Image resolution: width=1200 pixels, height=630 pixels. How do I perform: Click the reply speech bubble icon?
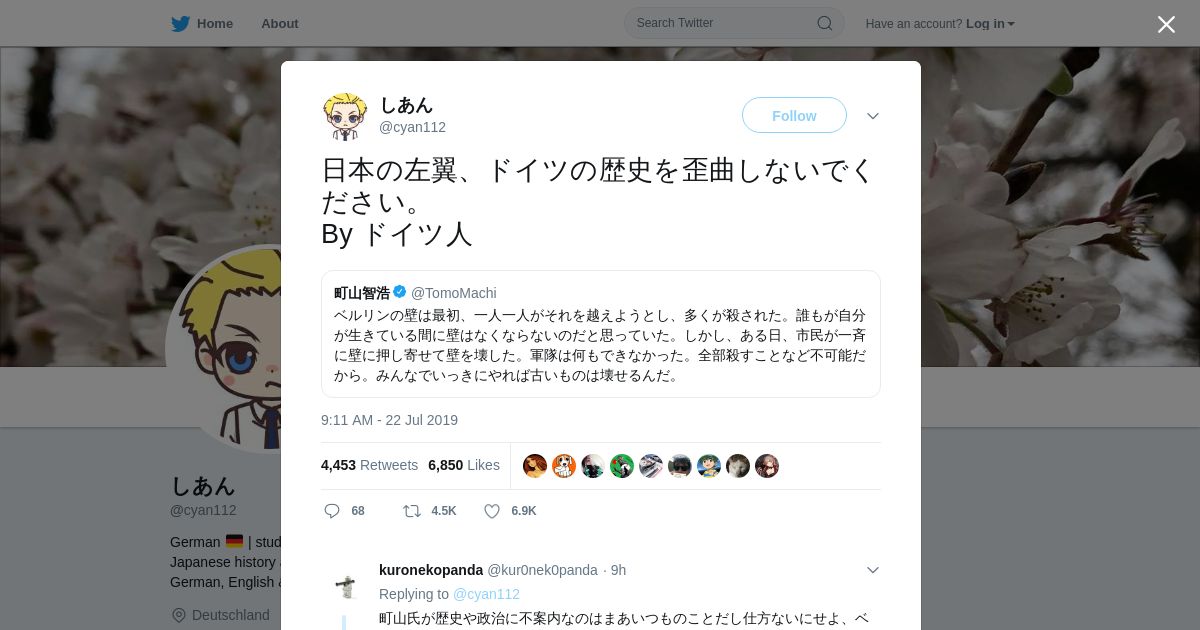[332, 511]
